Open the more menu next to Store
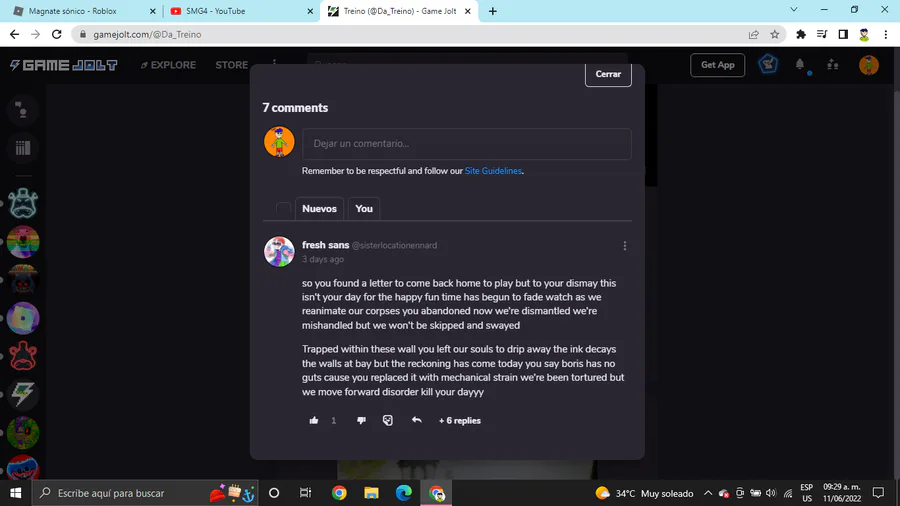The image size is (900, 506). [x=274, y=64]
